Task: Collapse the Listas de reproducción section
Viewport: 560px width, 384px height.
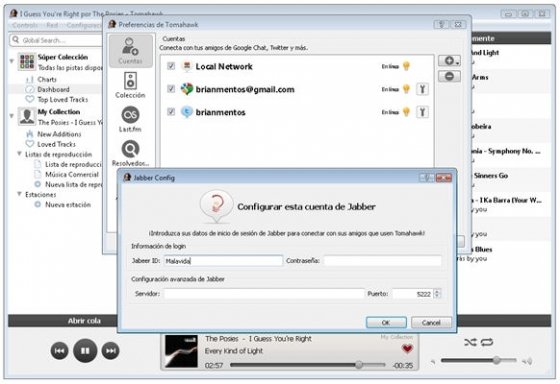Action: click(19, 154)
